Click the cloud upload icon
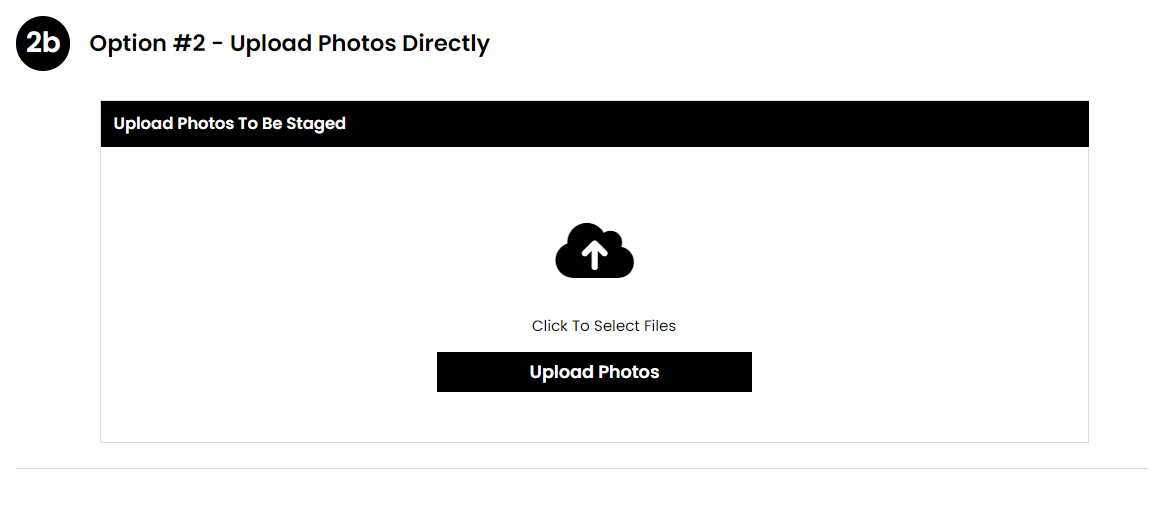The width and height of the screenshot is (1162, 507). tap(594, 251)
